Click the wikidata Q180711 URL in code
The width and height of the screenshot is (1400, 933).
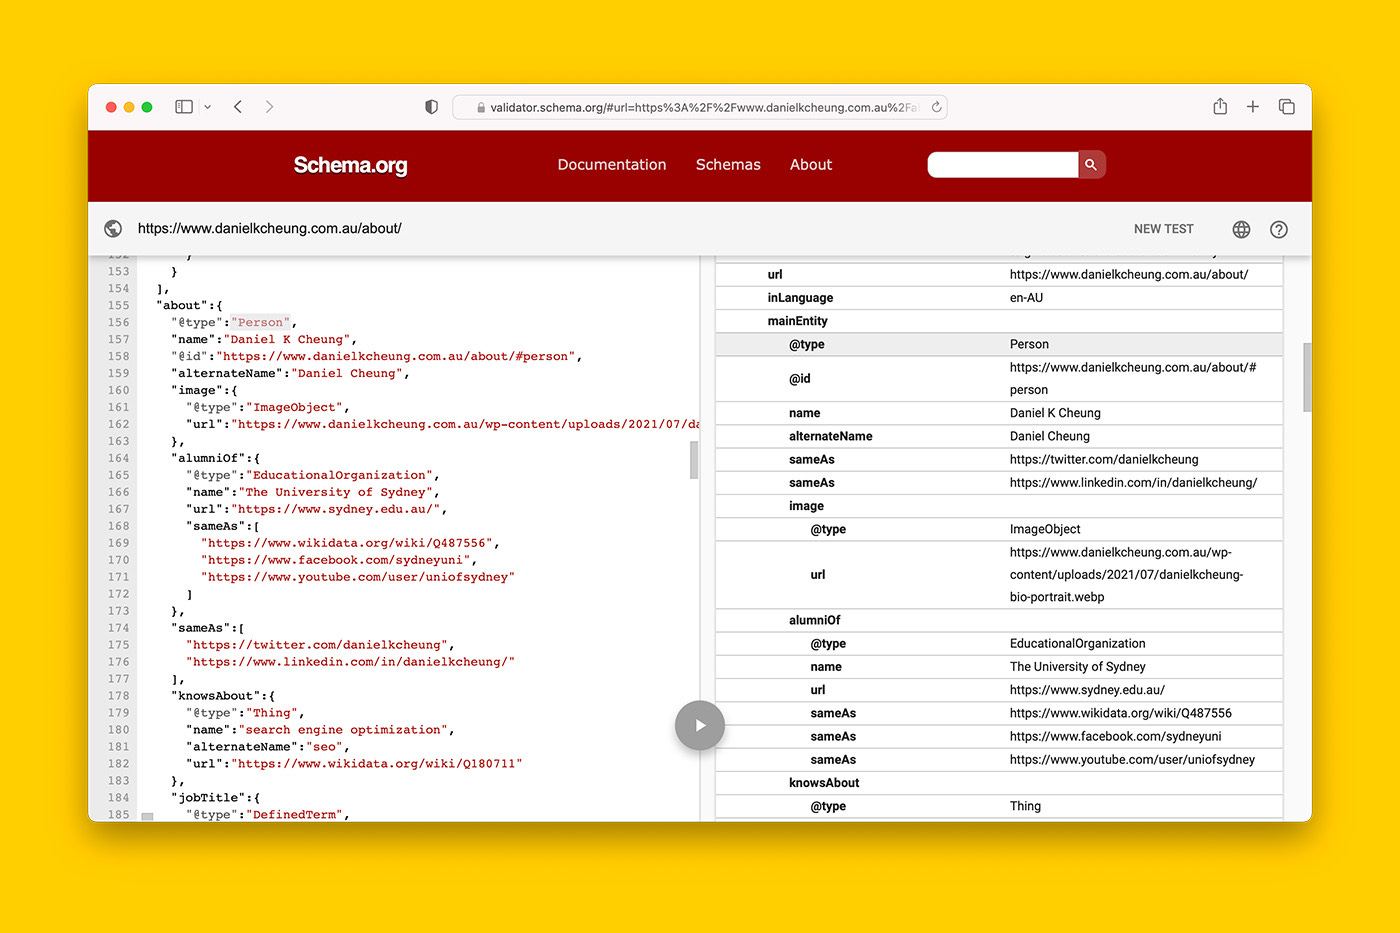point(376,764)
